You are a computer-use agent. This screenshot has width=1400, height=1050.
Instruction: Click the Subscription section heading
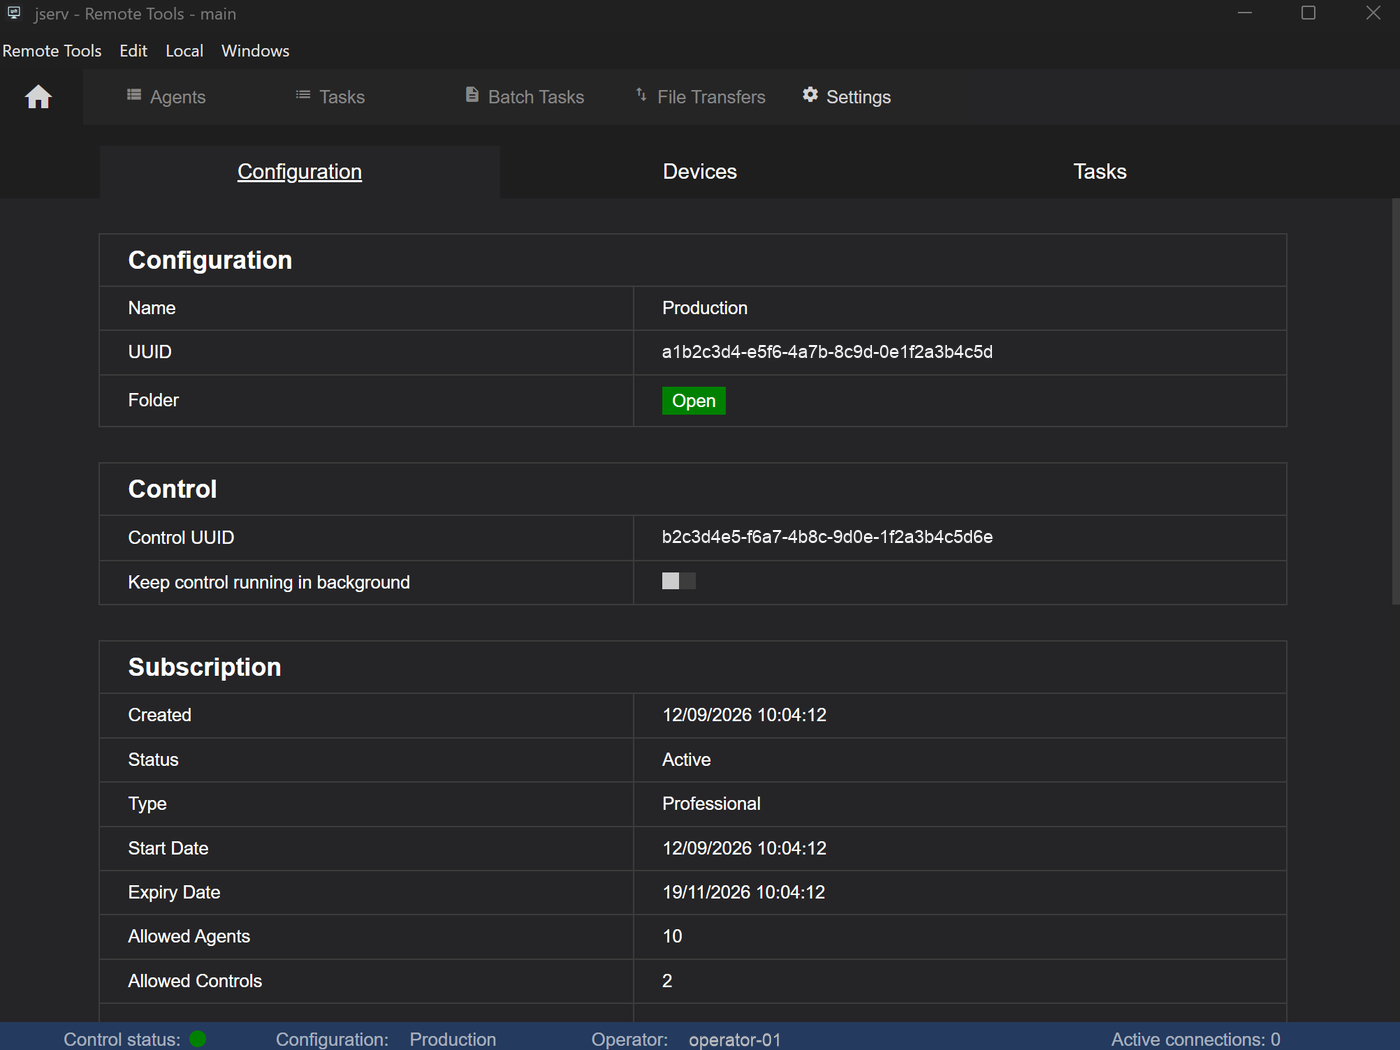205,667
